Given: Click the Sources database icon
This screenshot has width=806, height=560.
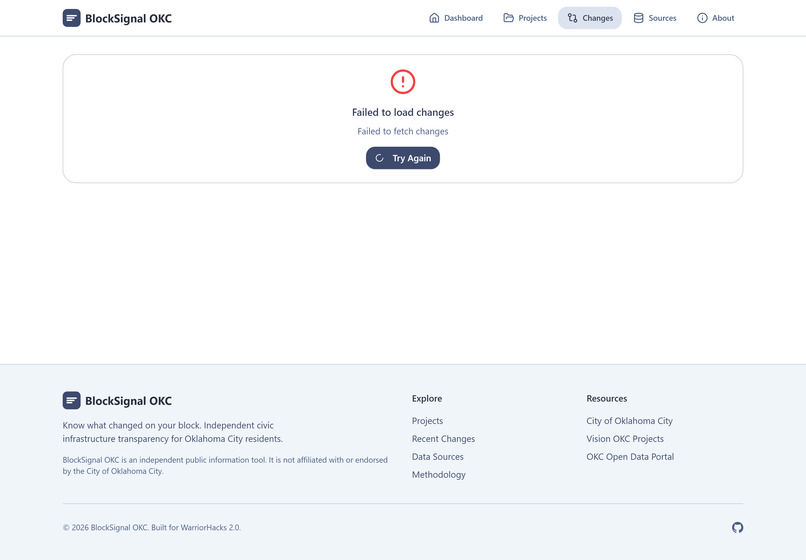Looking at the screenshot, I should [x=638, y=18].
